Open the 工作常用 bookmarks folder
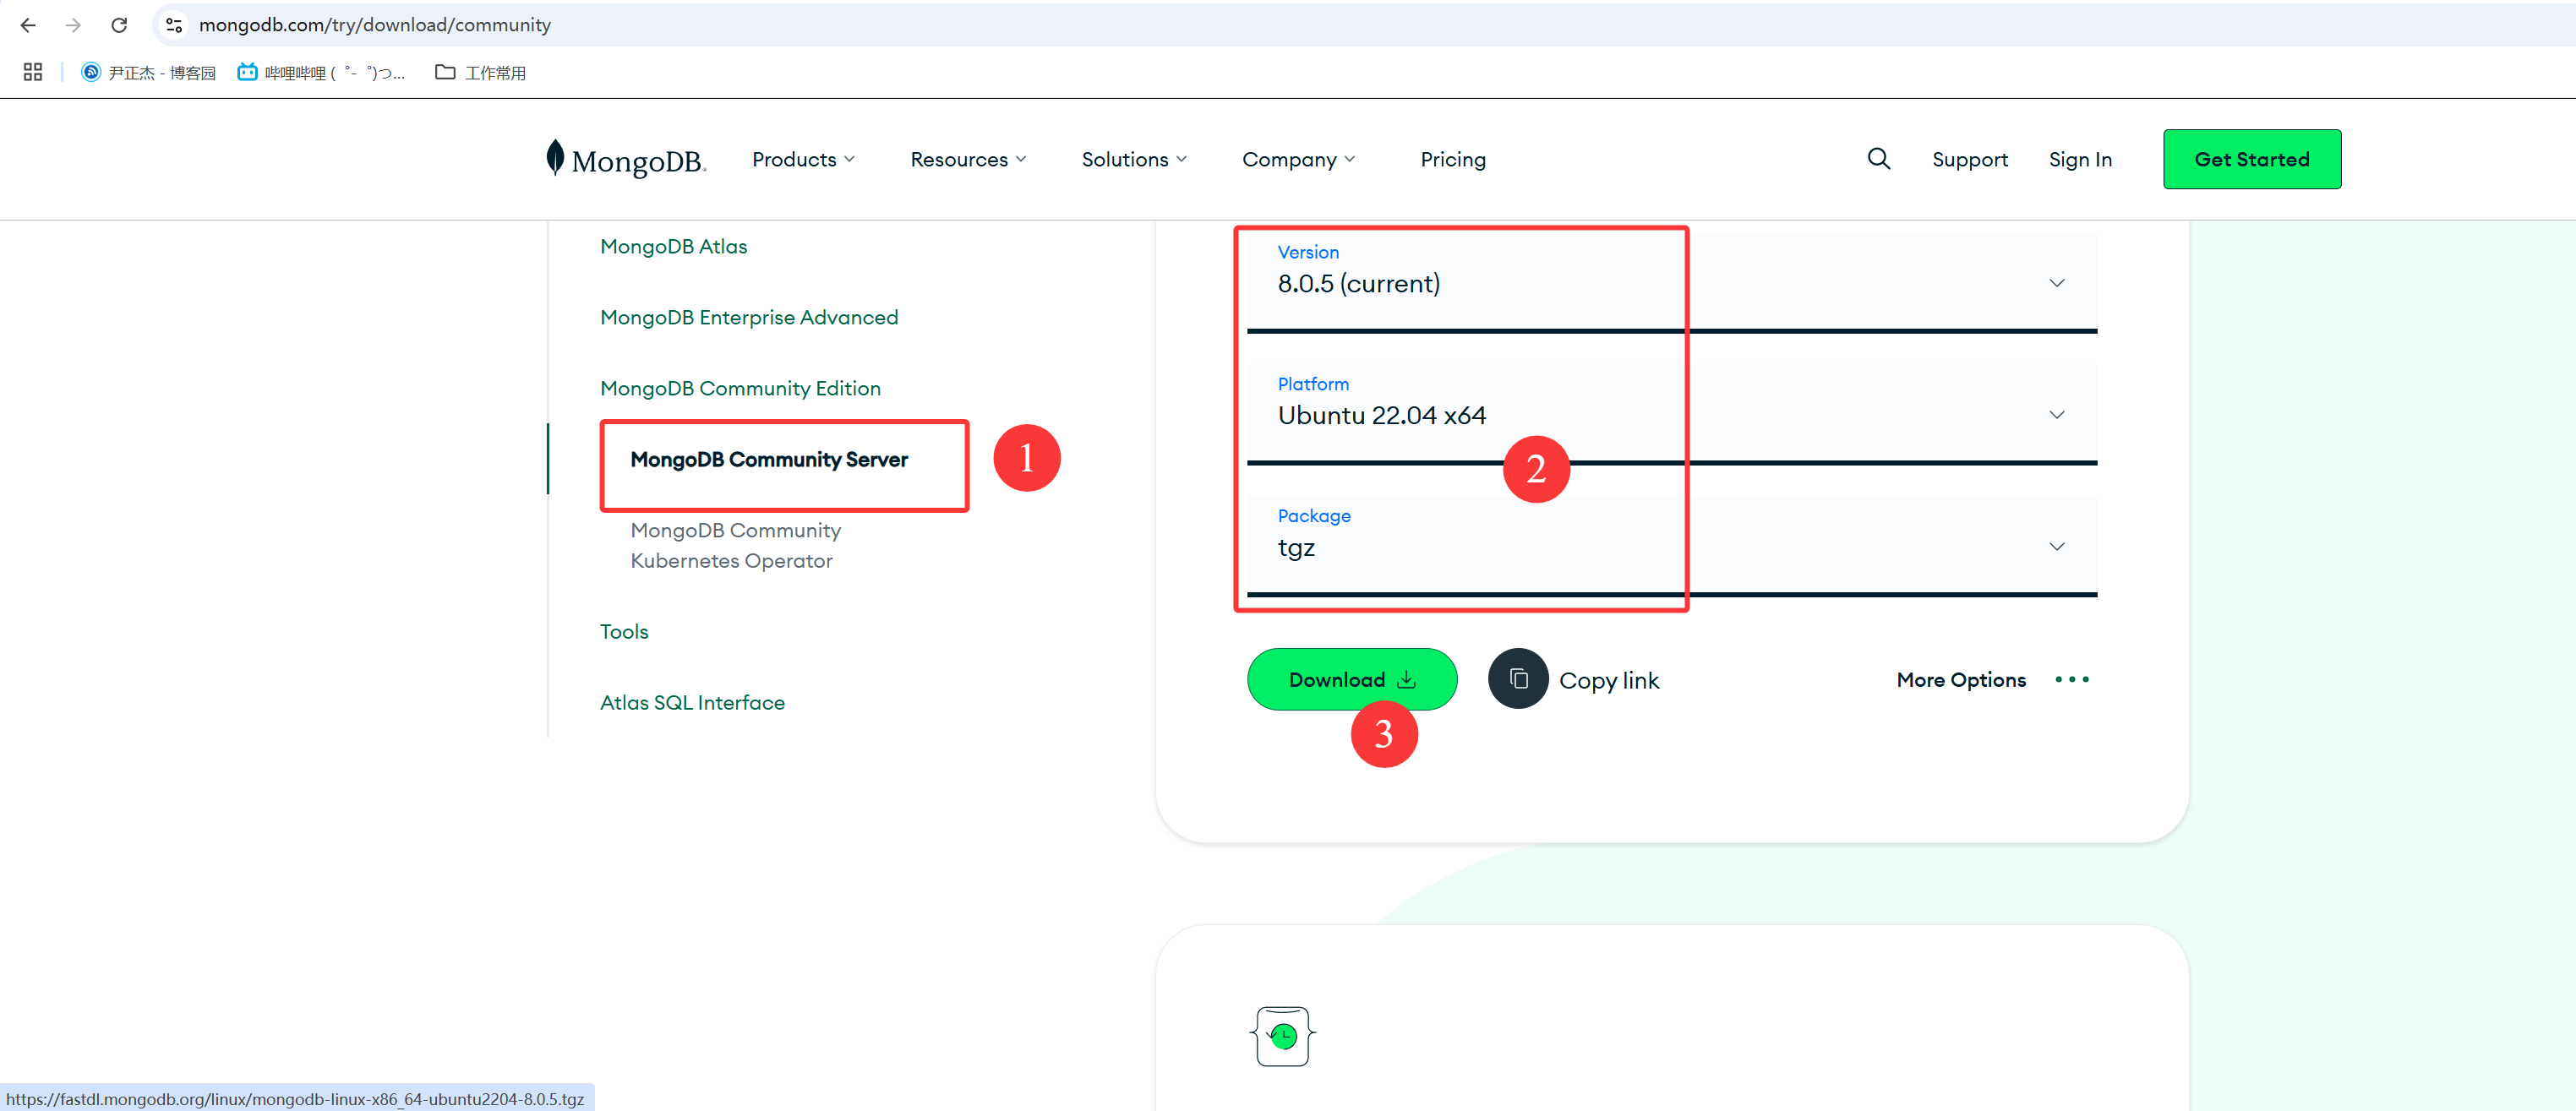2576x1111 pixels. point(481,72)
